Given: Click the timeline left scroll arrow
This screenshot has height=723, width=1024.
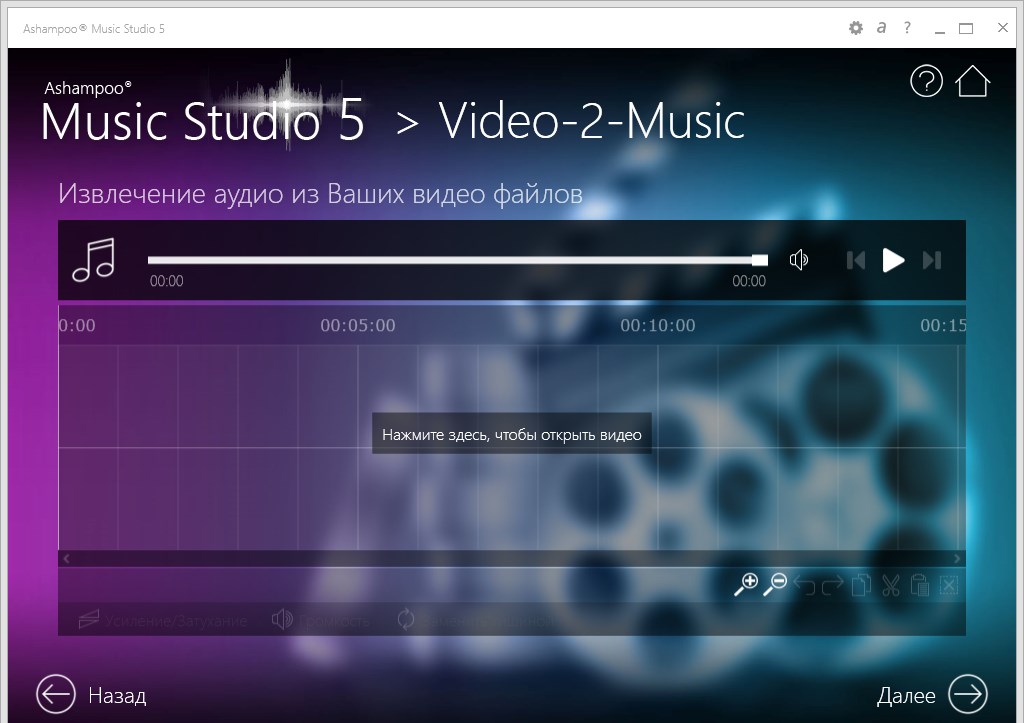Looking at the screenshot, I should click(x=66, y=558).
